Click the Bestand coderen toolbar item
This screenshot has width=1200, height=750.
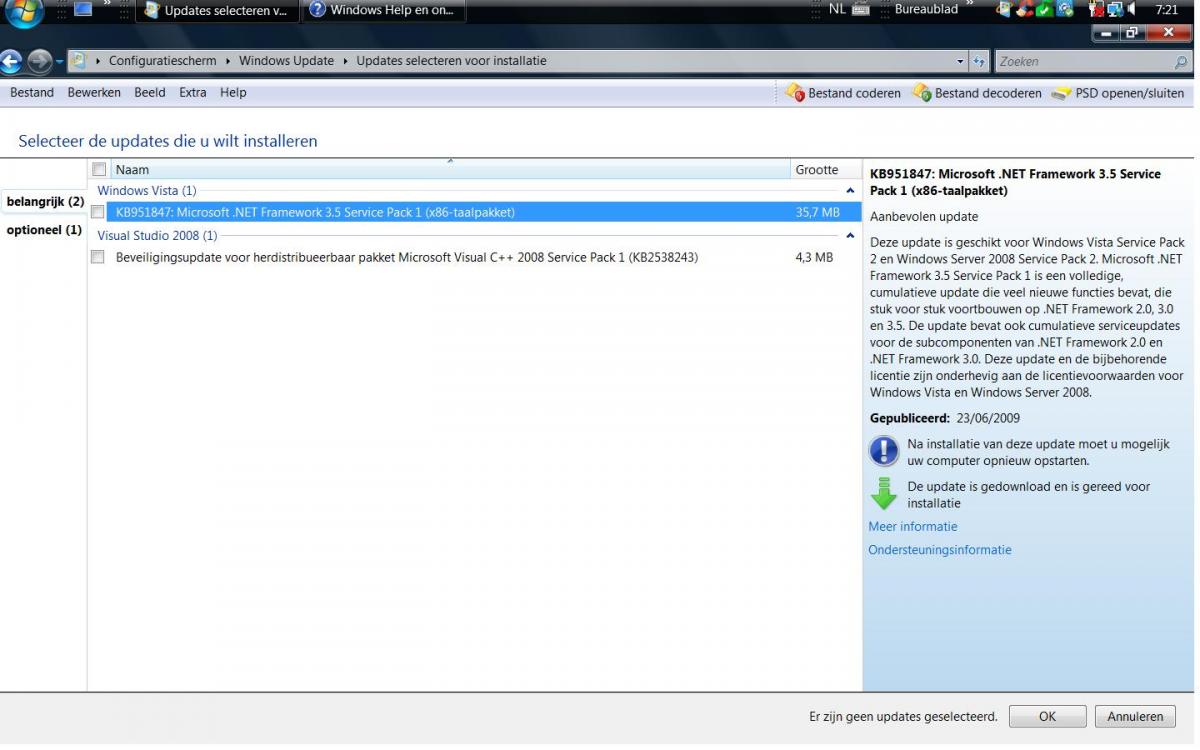click(x=842, y=93)
